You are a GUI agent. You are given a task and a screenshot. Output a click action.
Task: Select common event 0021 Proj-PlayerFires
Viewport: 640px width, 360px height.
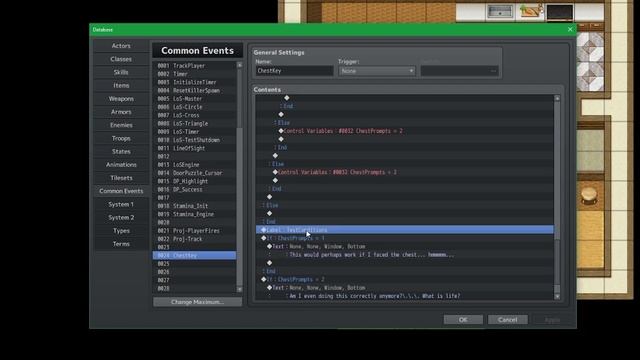194,231
